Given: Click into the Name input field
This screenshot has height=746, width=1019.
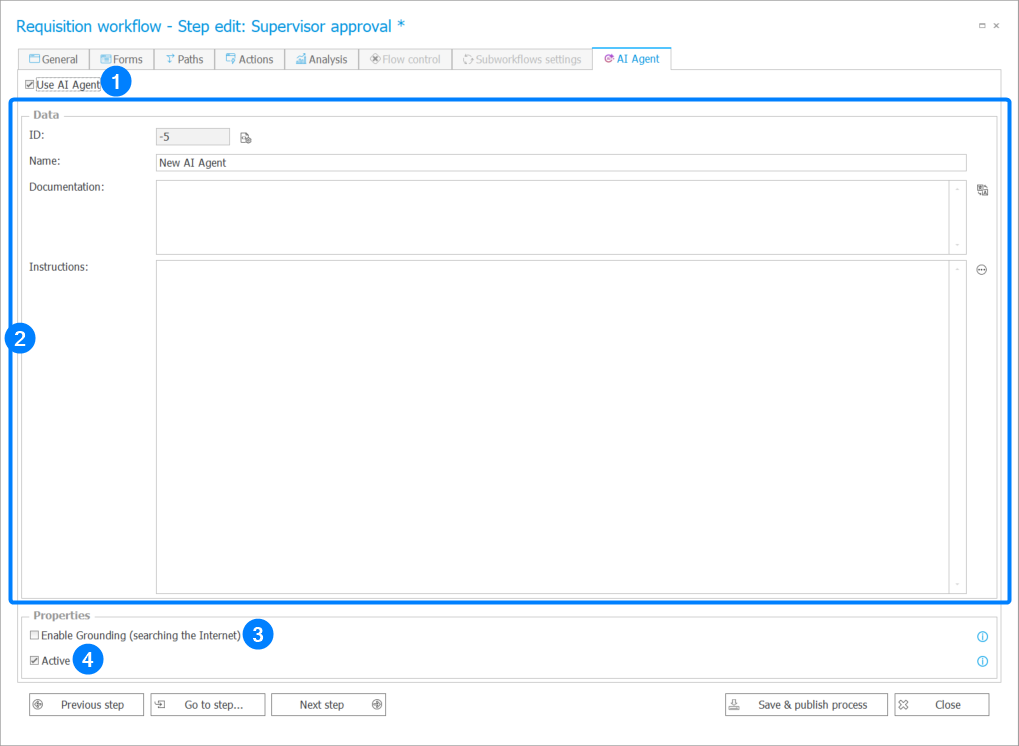Looking at the screenshot, I should [560, 163].
